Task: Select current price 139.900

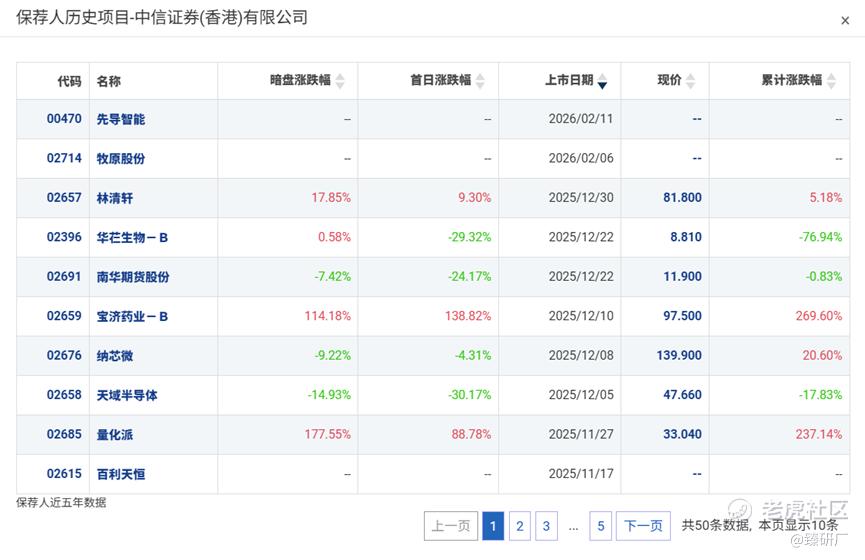Action: (679, 355)
